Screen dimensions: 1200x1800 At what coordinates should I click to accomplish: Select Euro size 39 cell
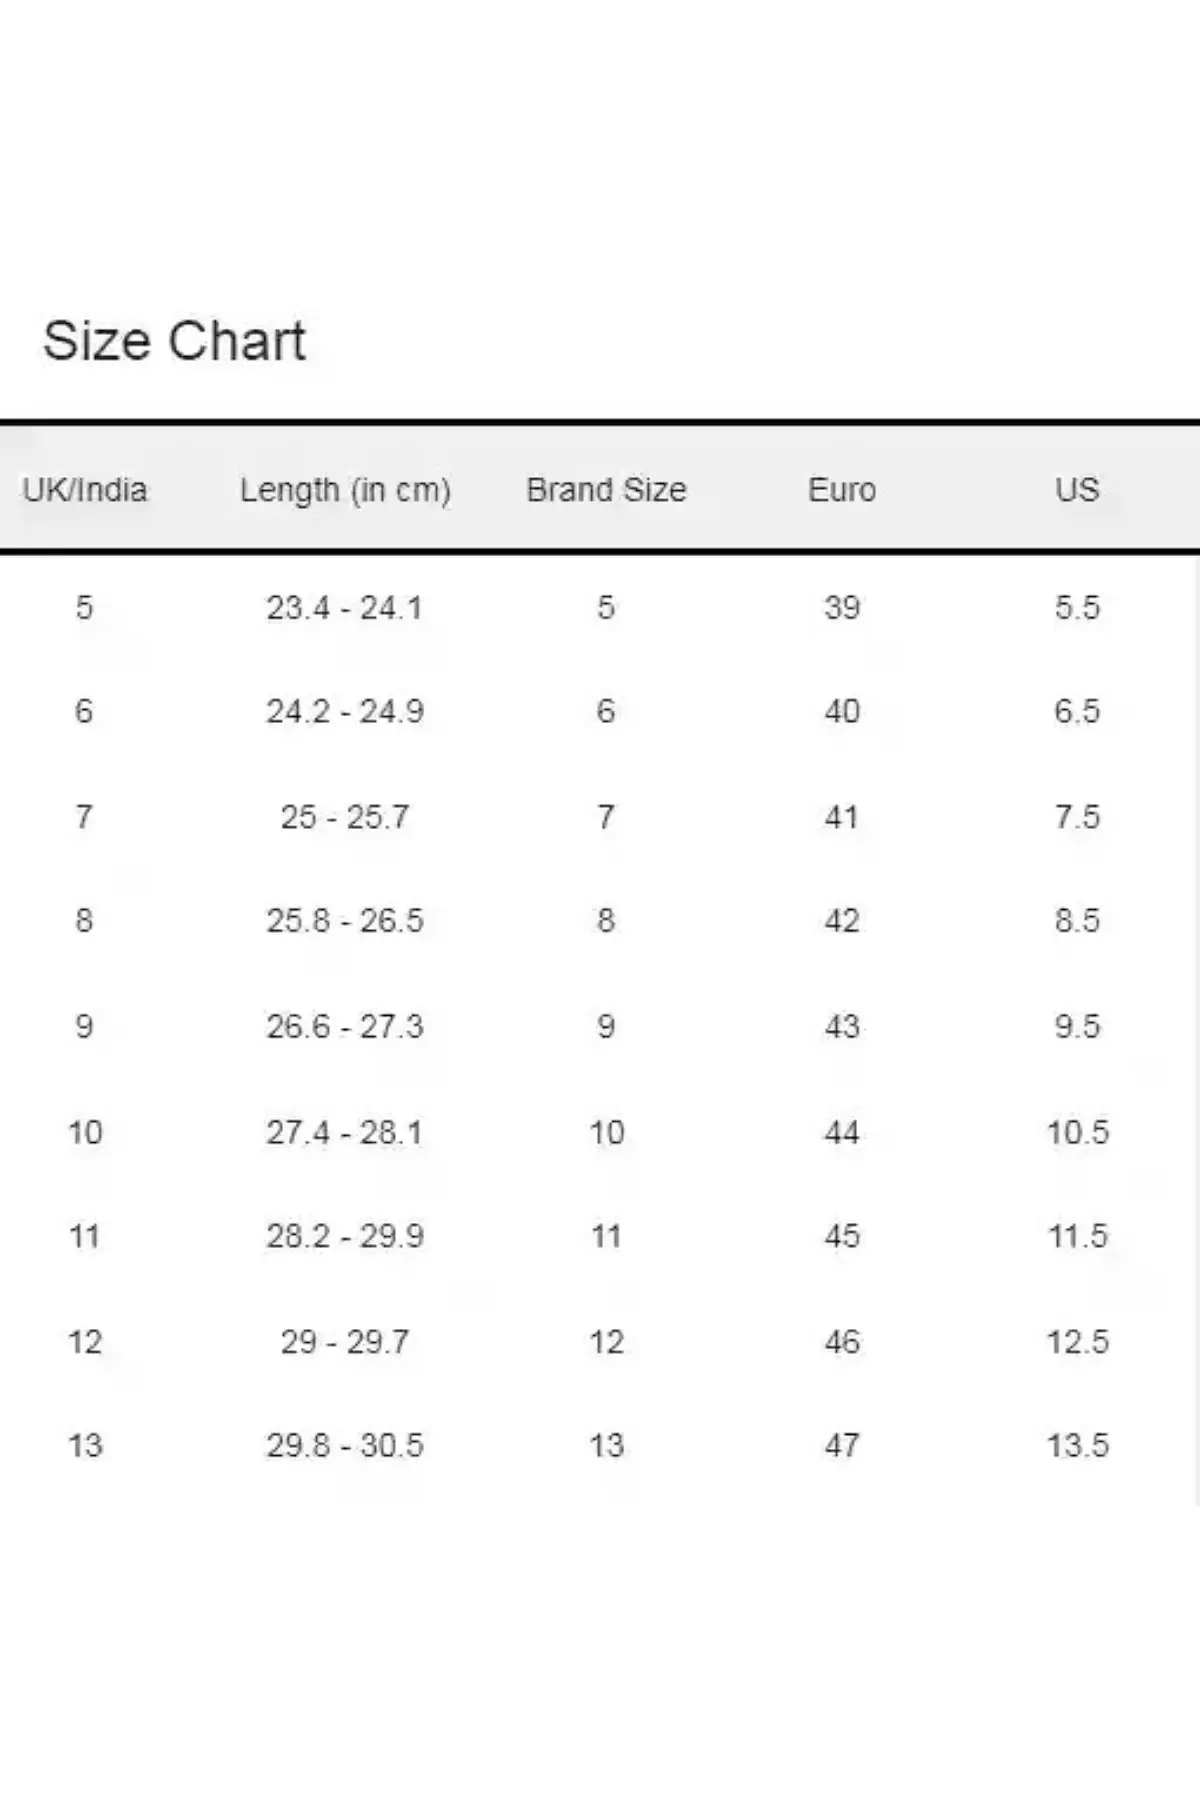pos(842,607)
